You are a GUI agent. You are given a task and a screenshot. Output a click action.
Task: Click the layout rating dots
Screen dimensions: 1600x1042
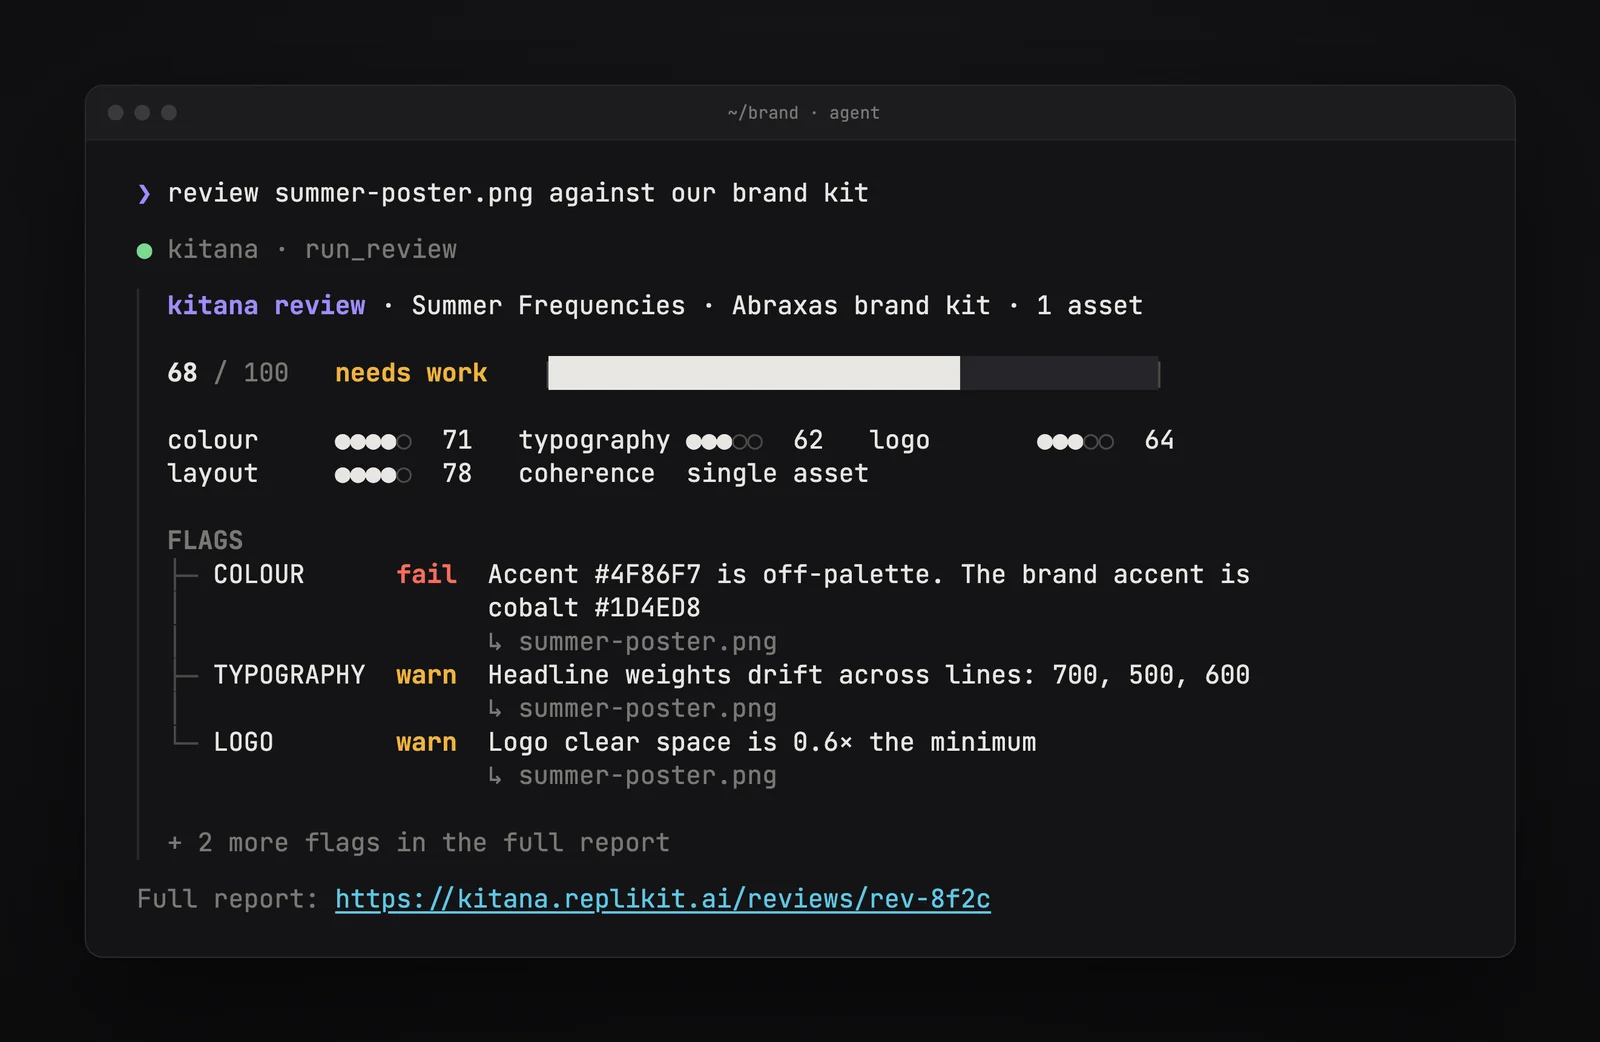373,476
